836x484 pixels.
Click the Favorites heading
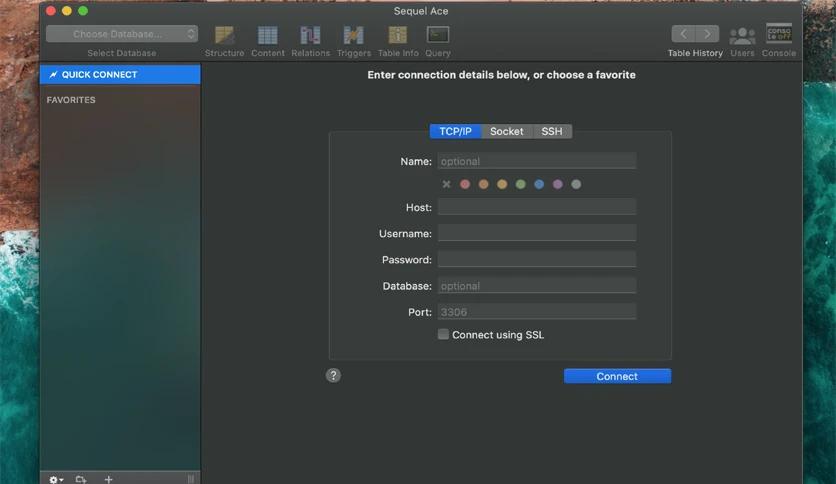(71, 100)
